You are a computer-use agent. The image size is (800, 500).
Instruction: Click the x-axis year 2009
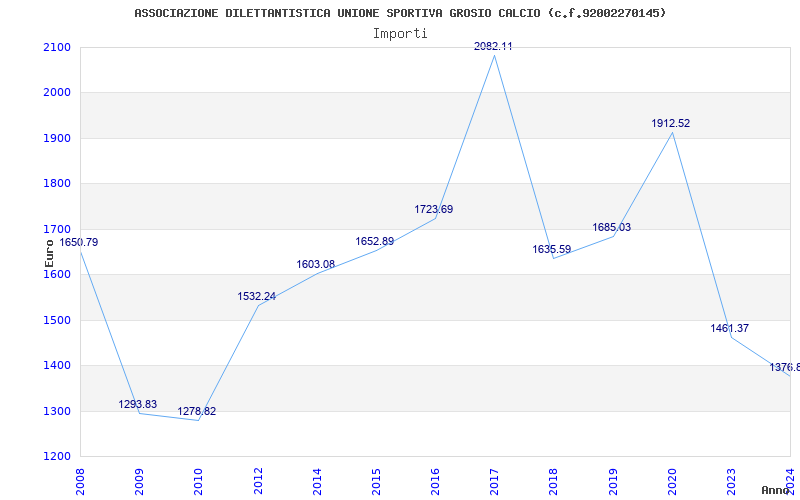point(139,482)
